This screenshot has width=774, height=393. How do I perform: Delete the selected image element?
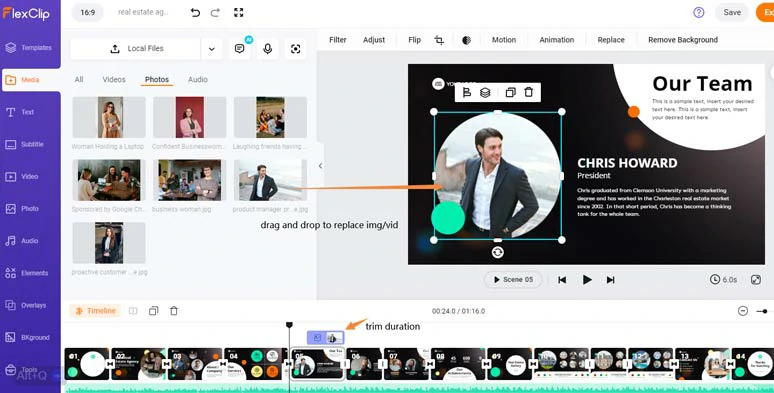click(x=529, y=92)
